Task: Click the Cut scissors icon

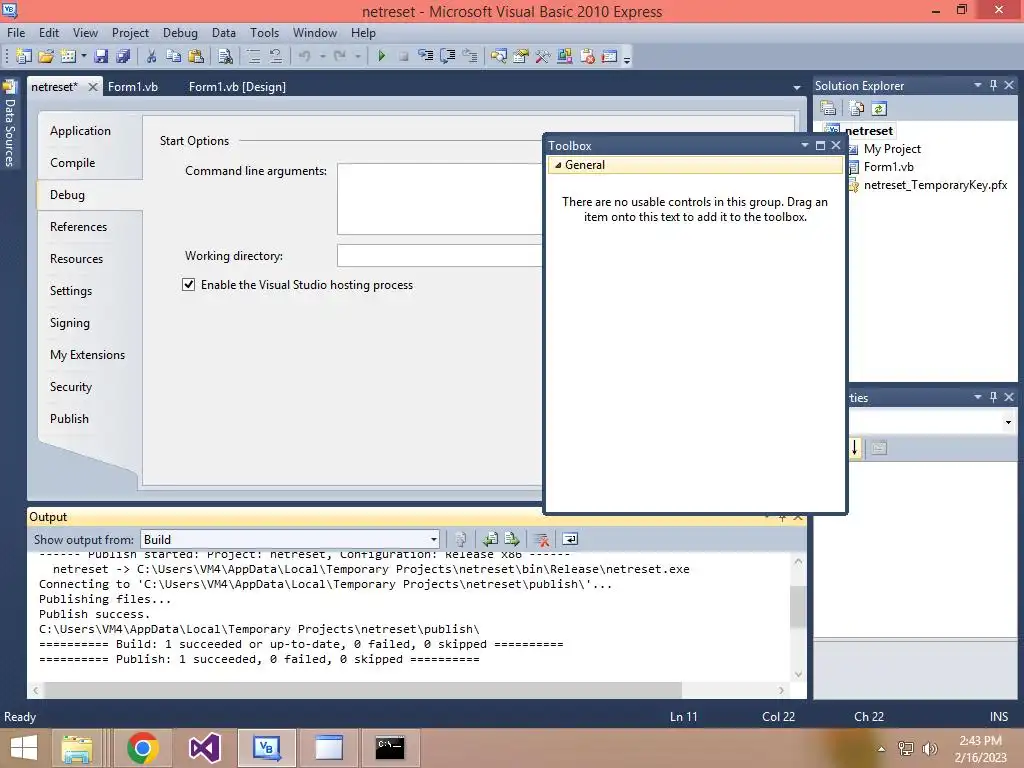Action: [152, 56]
